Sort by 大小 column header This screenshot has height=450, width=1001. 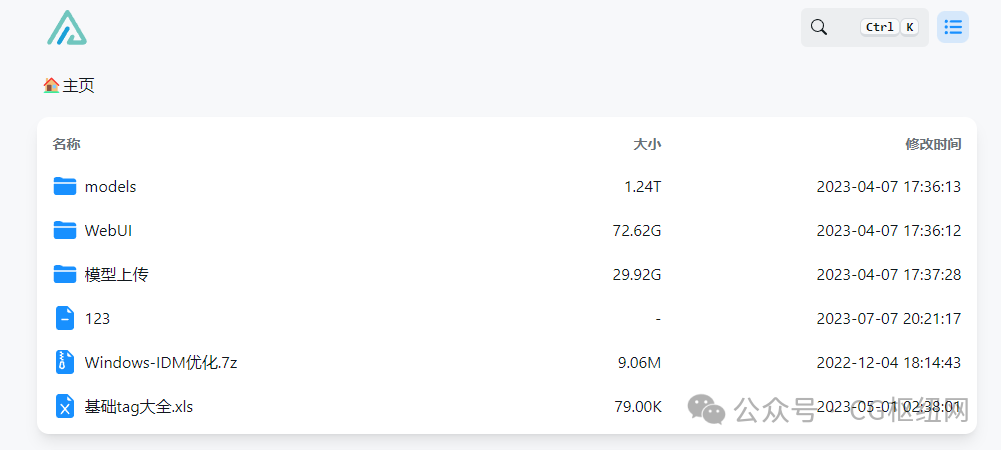[x=647, y=144]
